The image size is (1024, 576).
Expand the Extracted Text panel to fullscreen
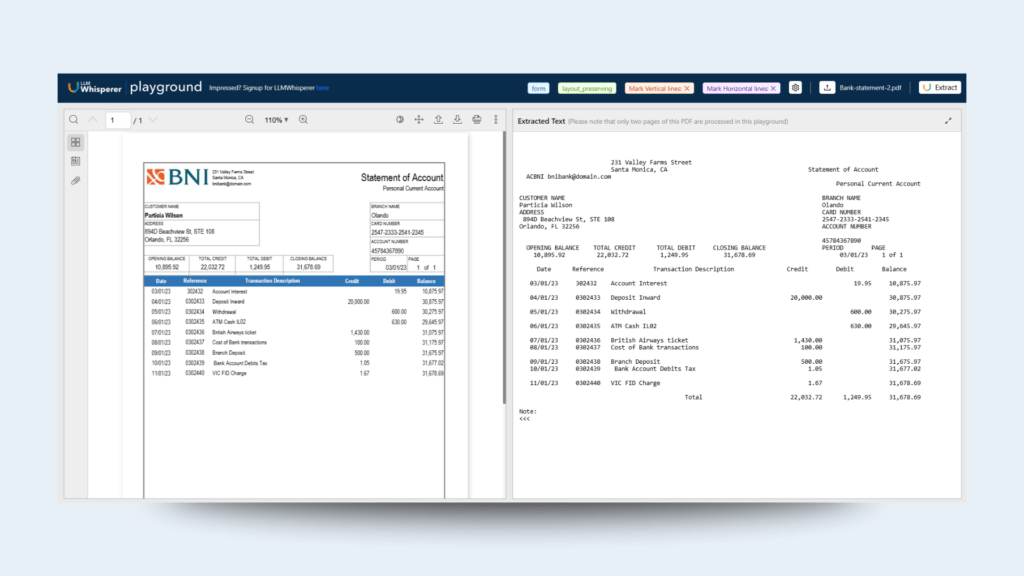click(948, 121)
